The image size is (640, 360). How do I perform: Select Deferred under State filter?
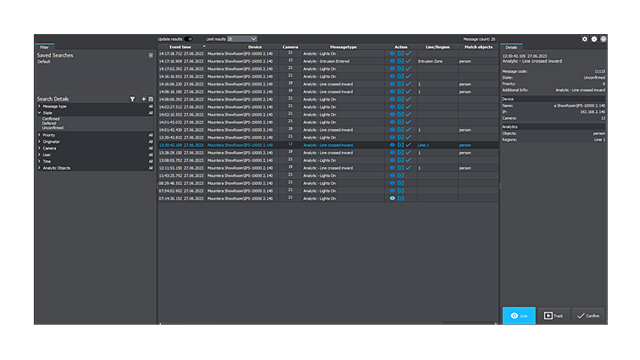pos(49,123)
